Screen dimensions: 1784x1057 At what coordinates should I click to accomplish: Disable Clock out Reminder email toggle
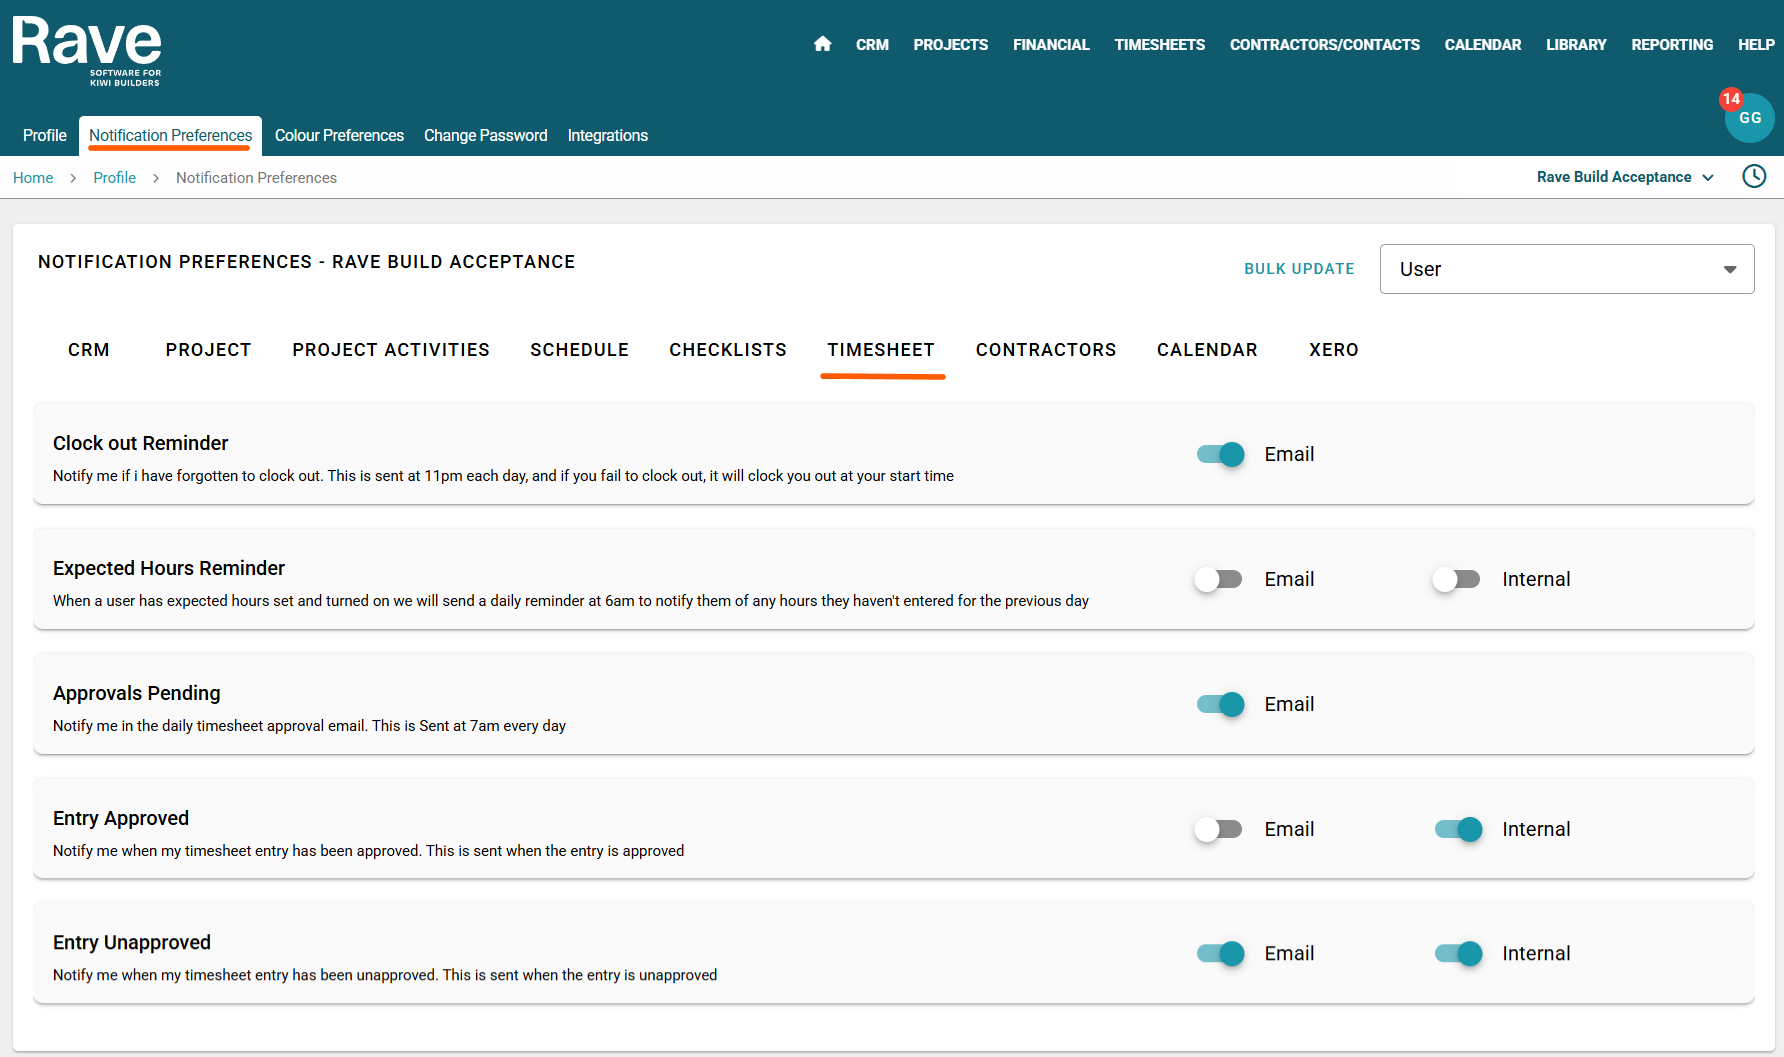1220,454
